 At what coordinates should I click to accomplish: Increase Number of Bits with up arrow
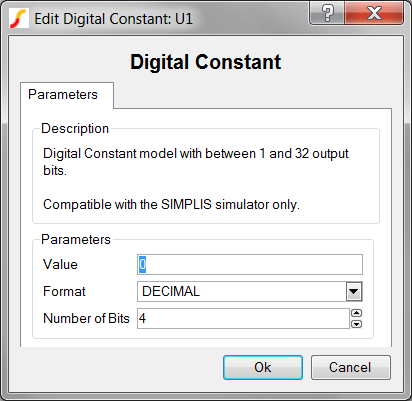pos(357,313)
